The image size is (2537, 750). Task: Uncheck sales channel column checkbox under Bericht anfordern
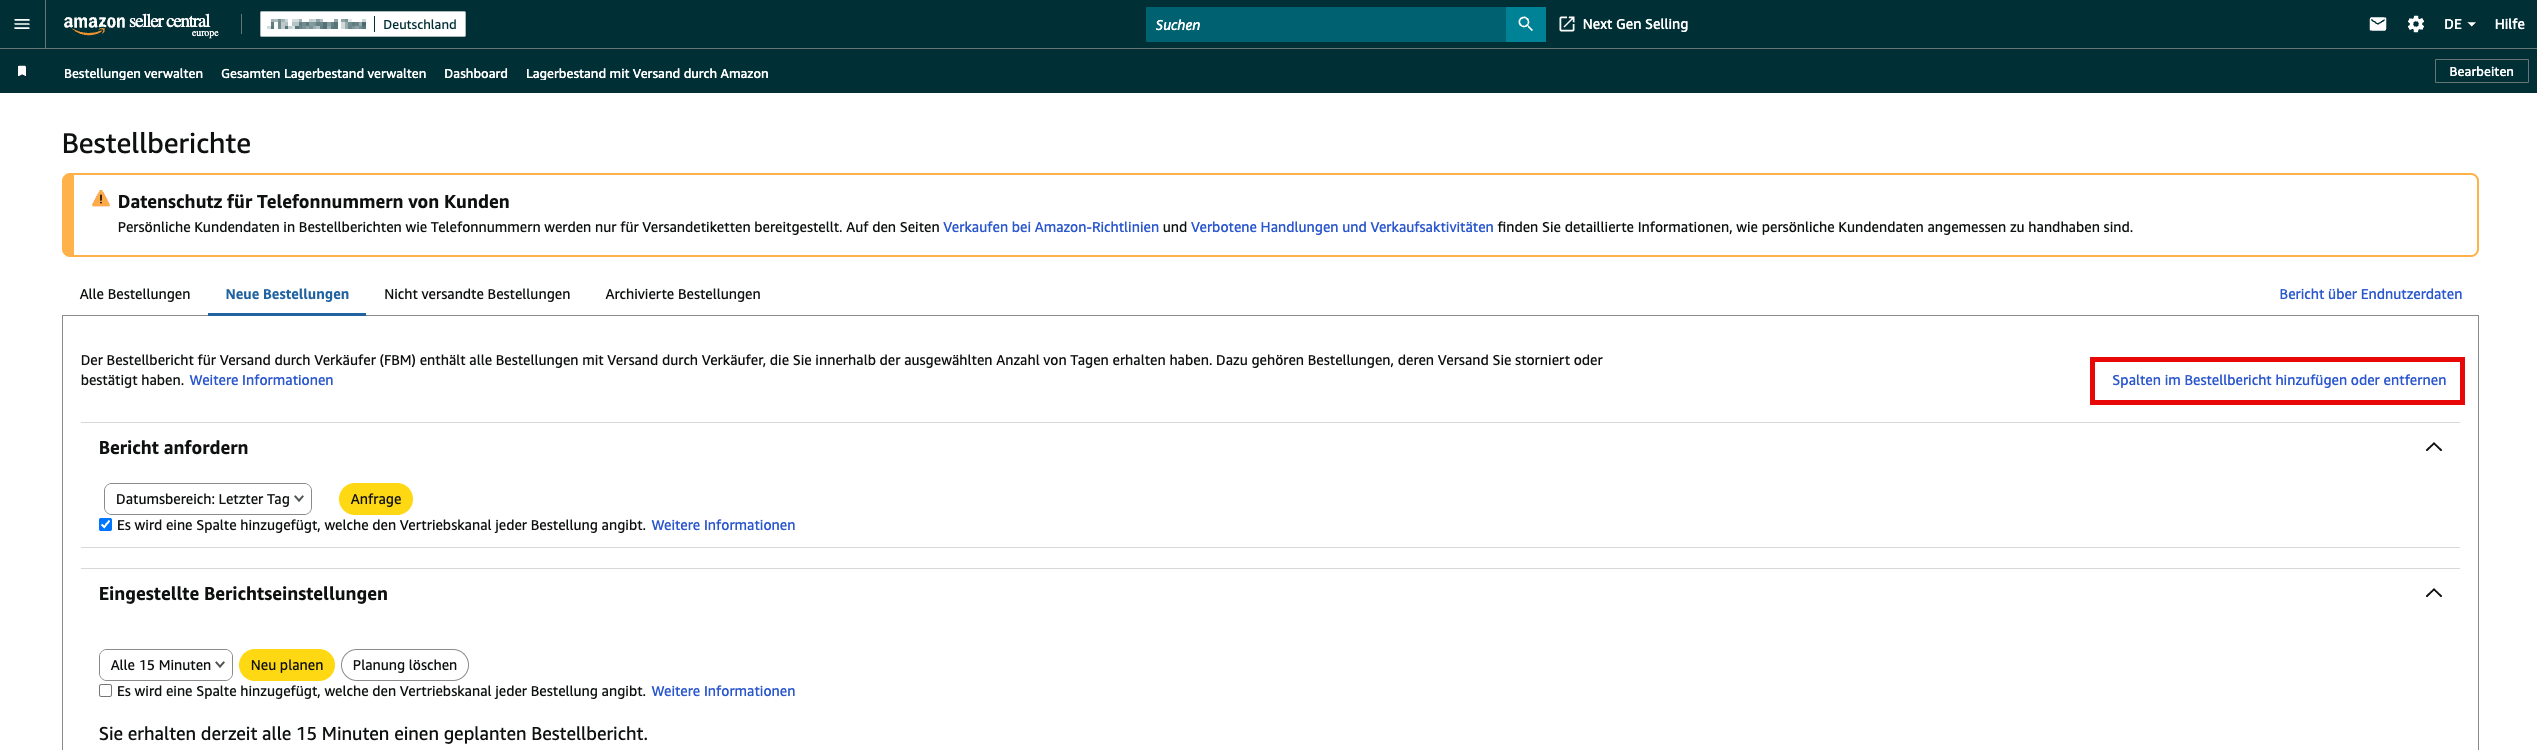pyautogui.click(x=106, y=525)
